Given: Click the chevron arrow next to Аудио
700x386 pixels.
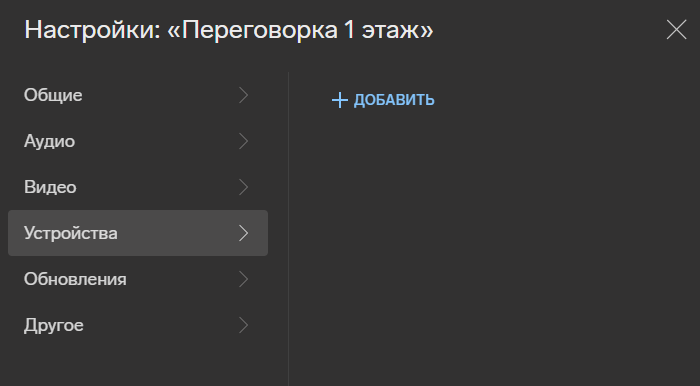Looking at the screenshot, I should [x=243, y=141].
